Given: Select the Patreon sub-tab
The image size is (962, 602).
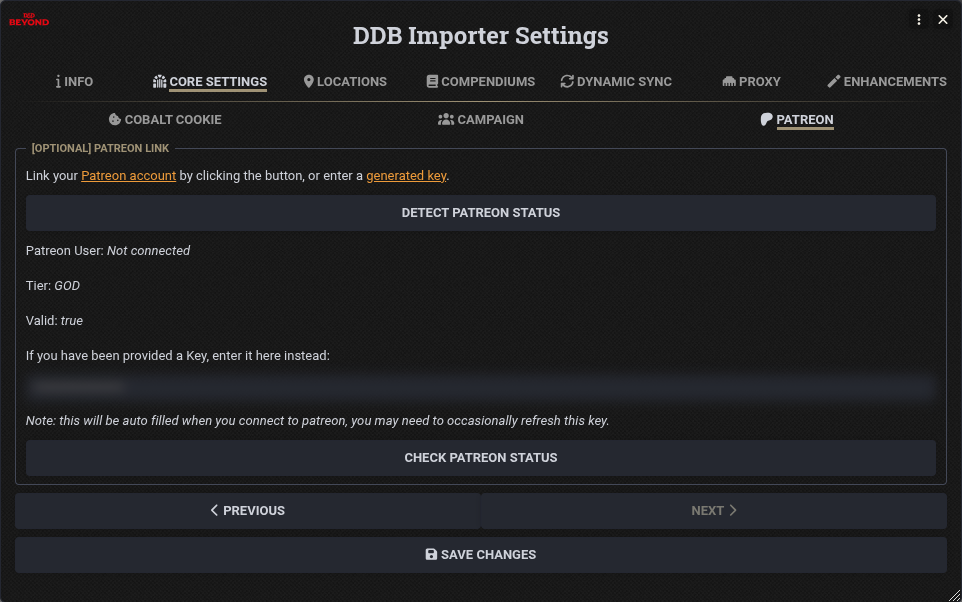Looking at the screenshot, I should (x=796, y=120).
